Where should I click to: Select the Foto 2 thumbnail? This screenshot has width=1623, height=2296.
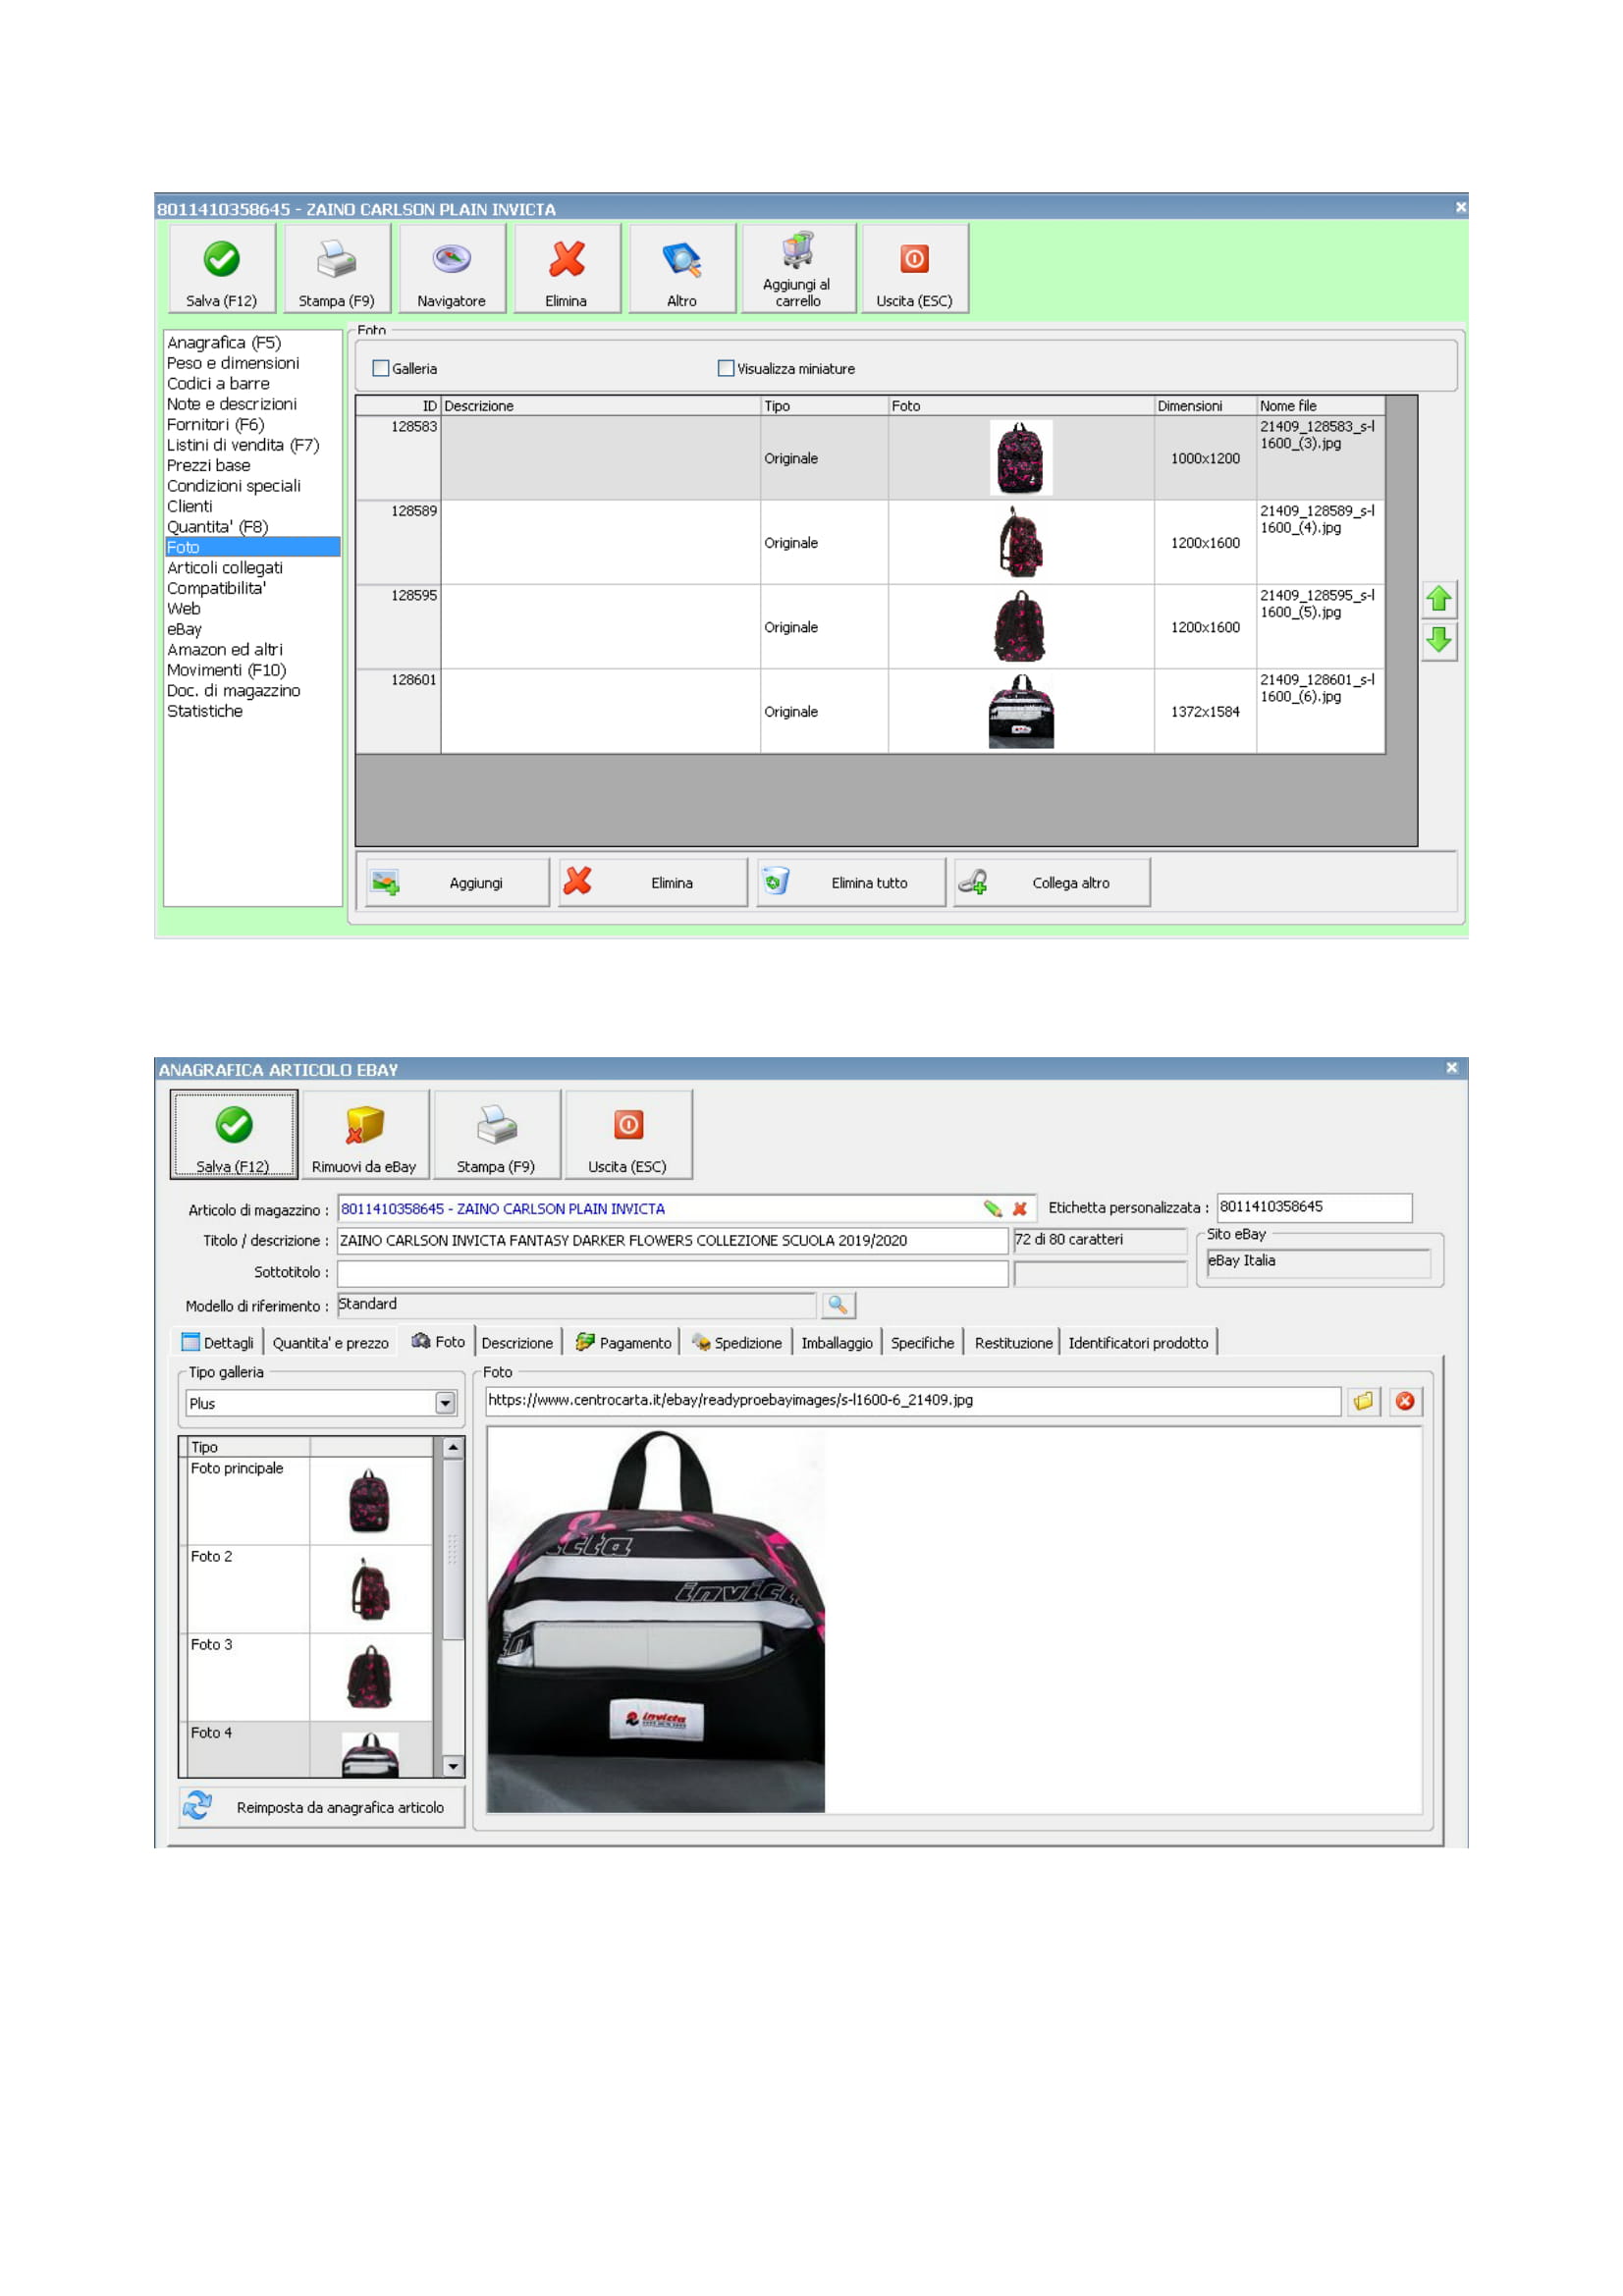point(369,1588)
